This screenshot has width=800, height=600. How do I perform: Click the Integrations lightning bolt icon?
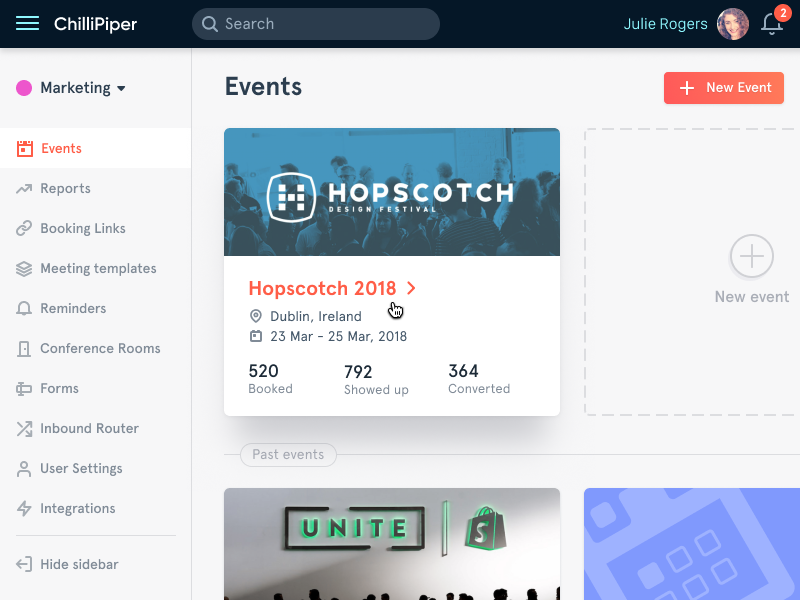(24, 509)
